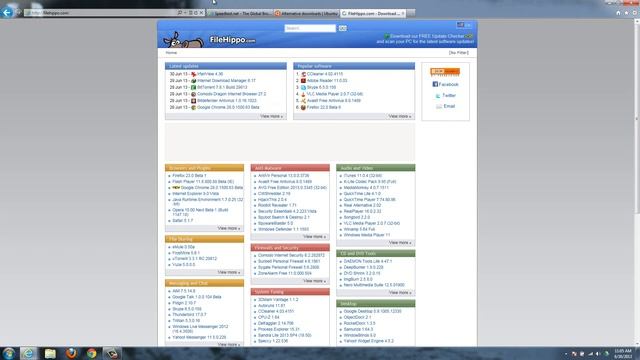This screenshot has width=640, height=360.
Task: Switch to the Alternative downloads Ubuntu tab
Action: (306, 13)
